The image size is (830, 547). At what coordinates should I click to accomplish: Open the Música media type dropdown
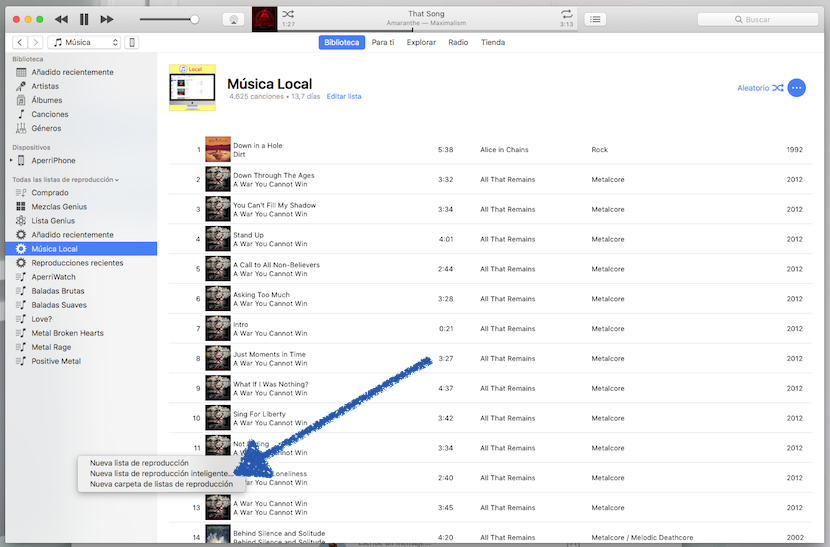pos(84,42)
